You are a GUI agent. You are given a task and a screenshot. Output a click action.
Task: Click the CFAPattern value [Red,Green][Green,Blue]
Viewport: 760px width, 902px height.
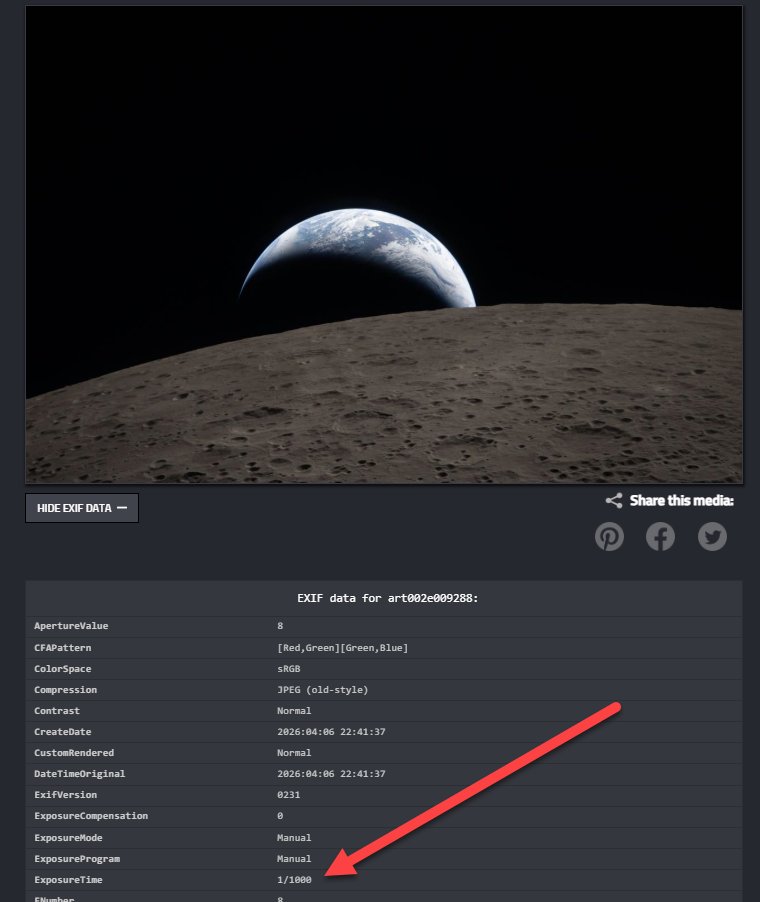click(x=342, y=648)
